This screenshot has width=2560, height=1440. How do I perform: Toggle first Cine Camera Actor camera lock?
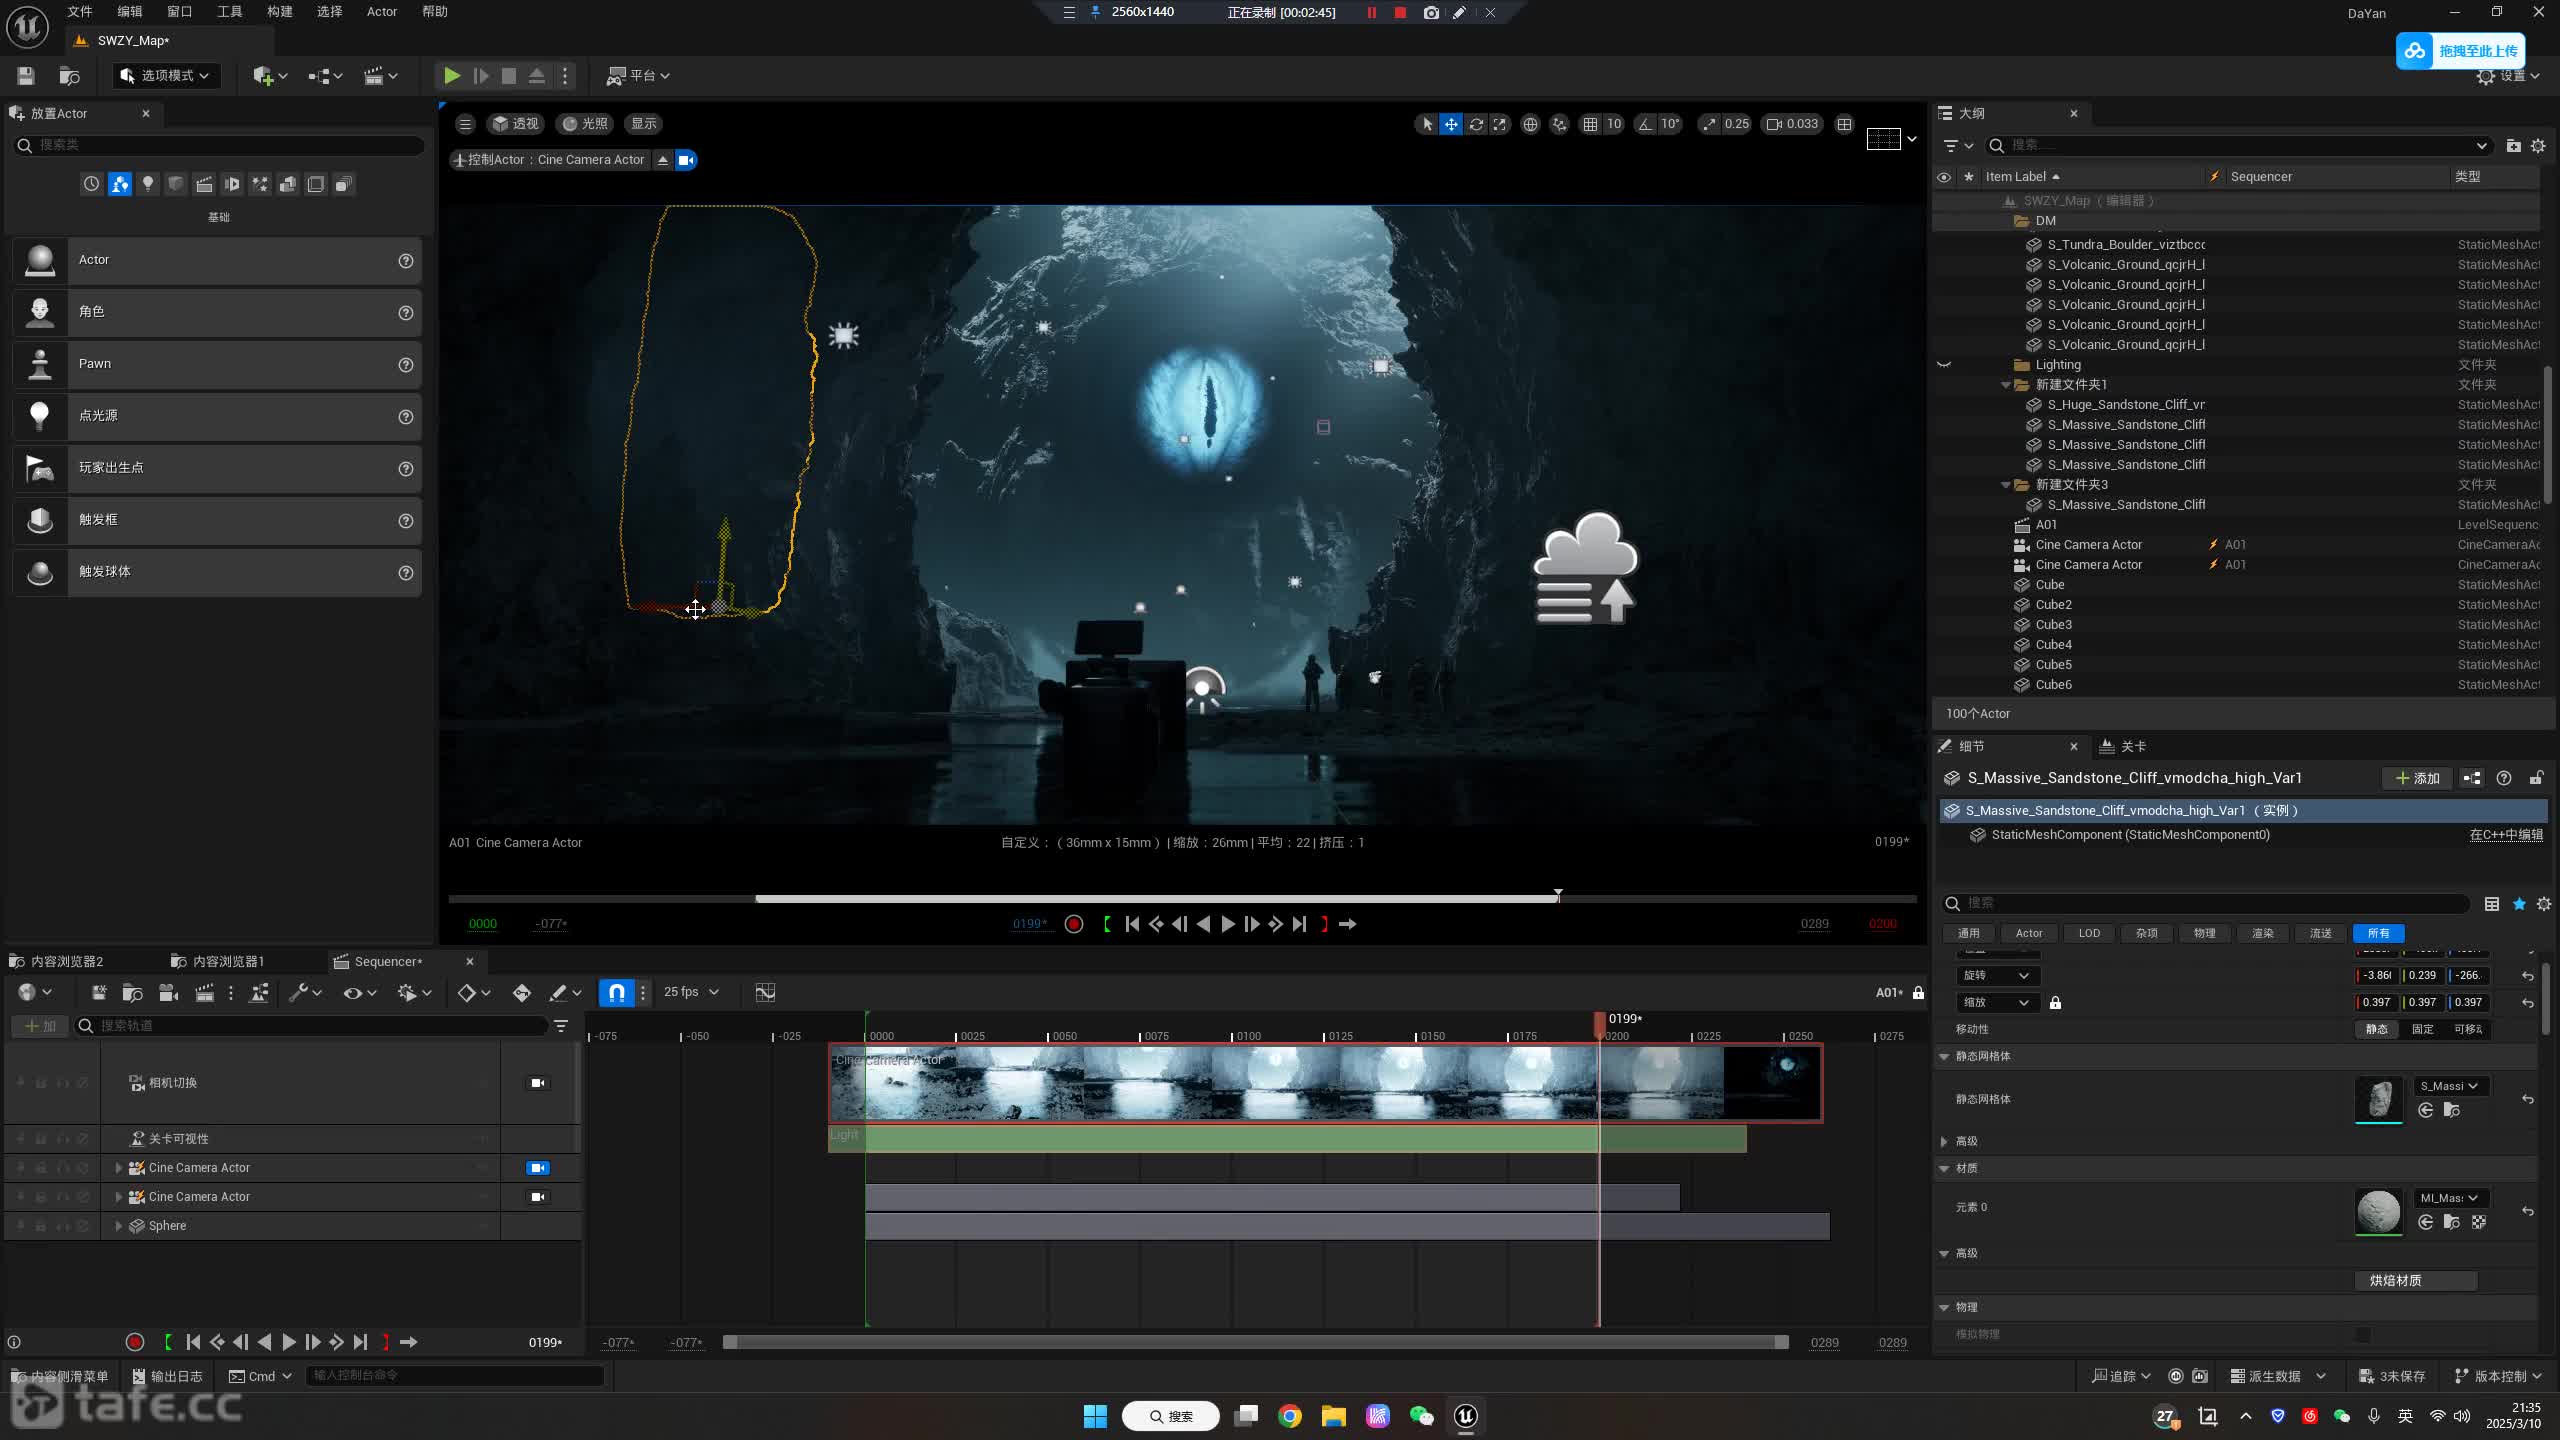pos(538,1168)
